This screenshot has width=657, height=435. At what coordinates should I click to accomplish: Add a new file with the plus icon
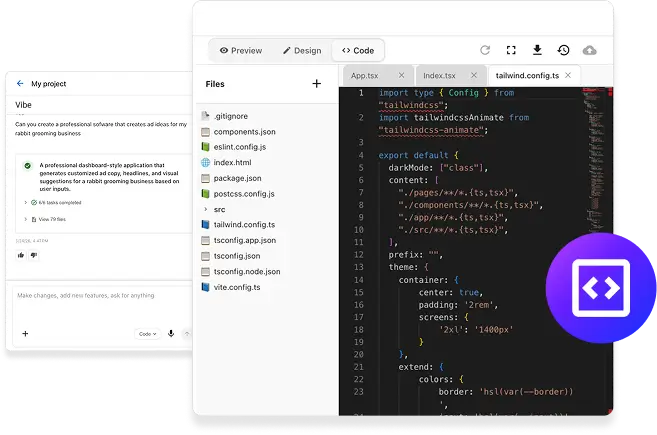pos(317,84)
